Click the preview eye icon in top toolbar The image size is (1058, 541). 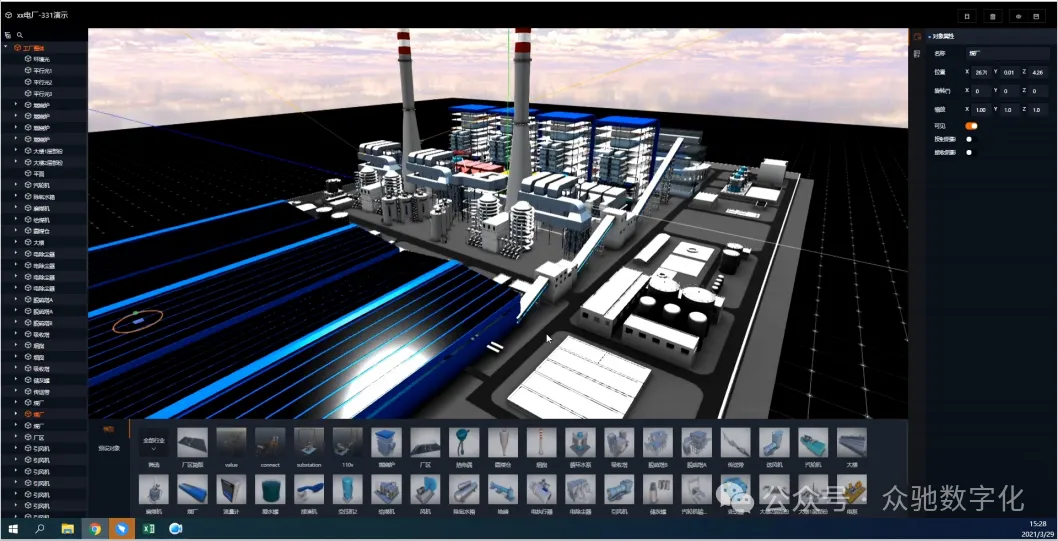pyautogui.click(x=1018, y=16)
